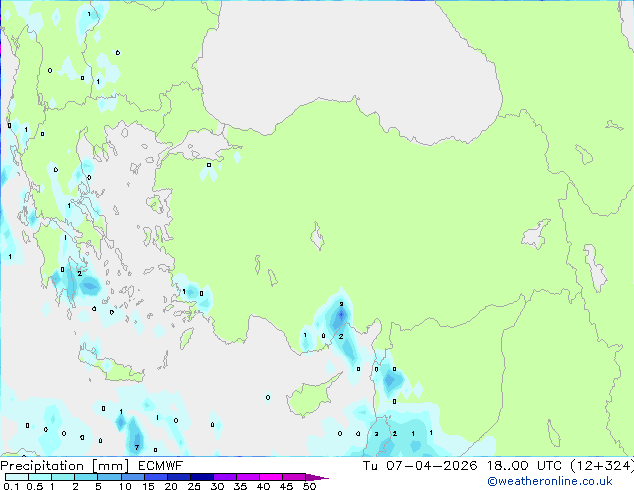Image resolution: width=634 pixels, height=490 pixels.
Task: Click the '0.1' legend scale label
Action: point(12,486)
